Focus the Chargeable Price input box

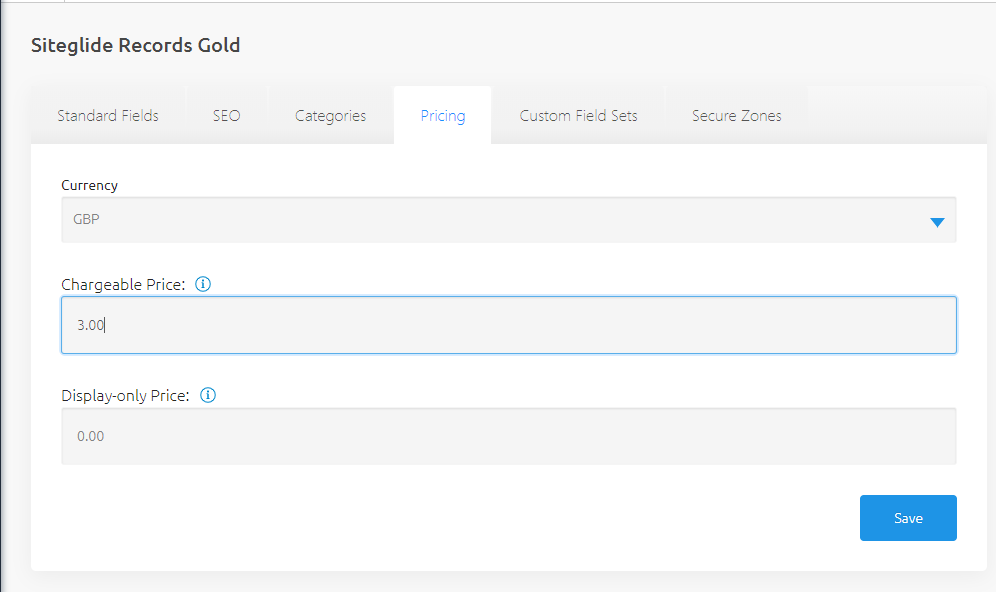pos(508,325)
